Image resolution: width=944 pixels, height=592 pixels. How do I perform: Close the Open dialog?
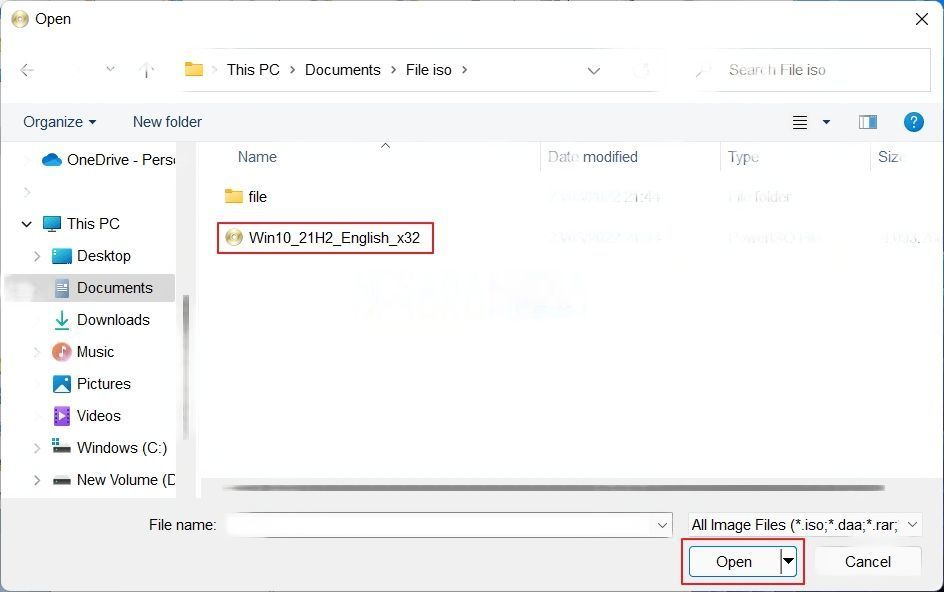coord(922,19)
